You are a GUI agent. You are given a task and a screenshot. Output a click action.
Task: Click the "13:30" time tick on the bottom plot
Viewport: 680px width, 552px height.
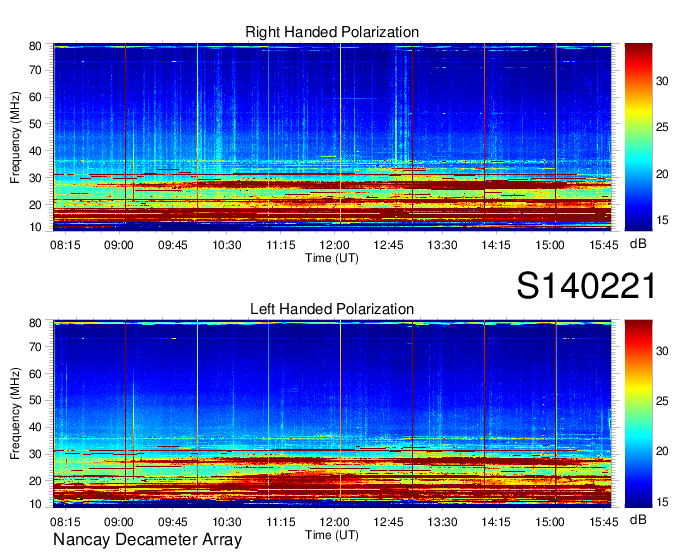(442, 521)
